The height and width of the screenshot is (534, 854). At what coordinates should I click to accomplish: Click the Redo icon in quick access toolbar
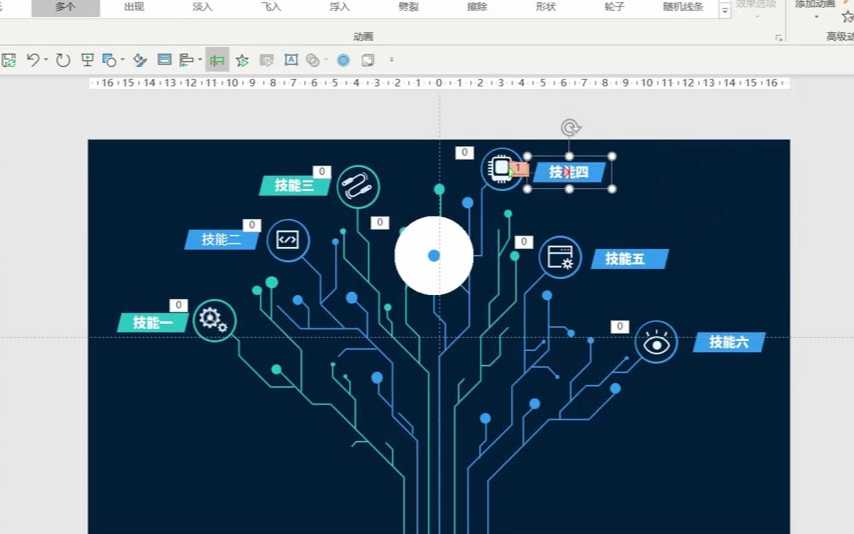pyautogui.click(x=63, y=60)
